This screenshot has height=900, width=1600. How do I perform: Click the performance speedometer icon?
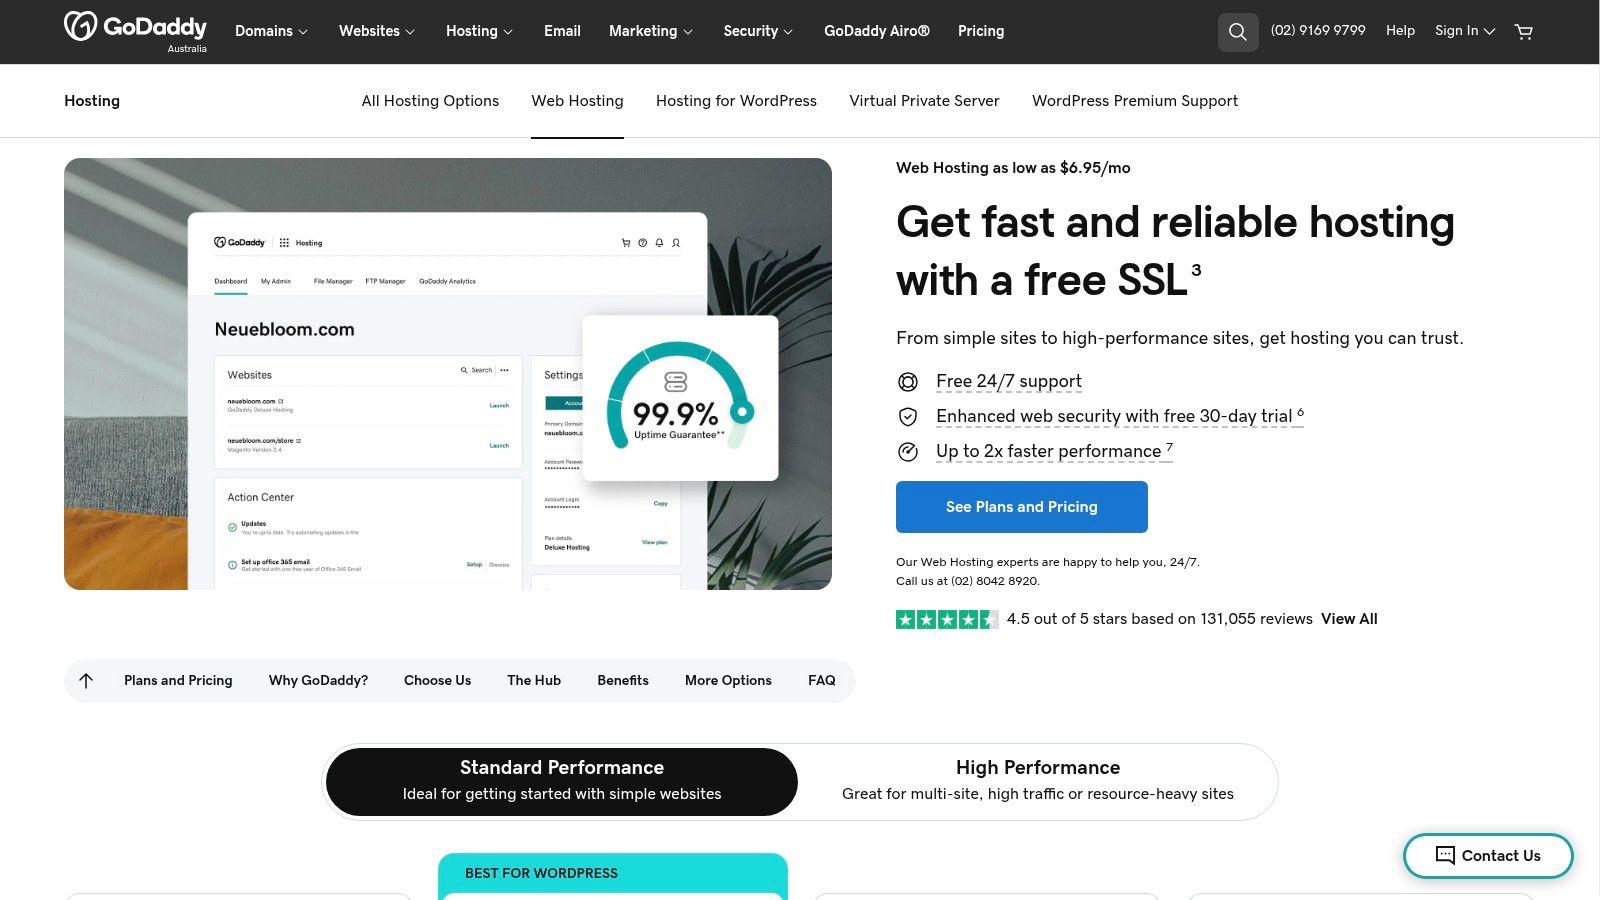coord(908,452)
